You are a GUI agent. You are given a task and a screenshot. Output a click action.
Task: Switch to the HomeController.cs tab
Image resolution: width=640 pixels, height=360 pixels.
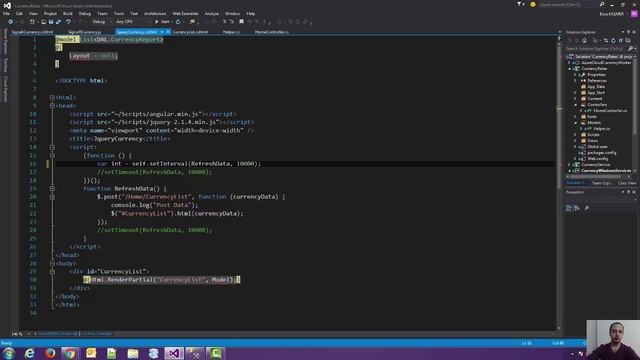click(272, 32)
